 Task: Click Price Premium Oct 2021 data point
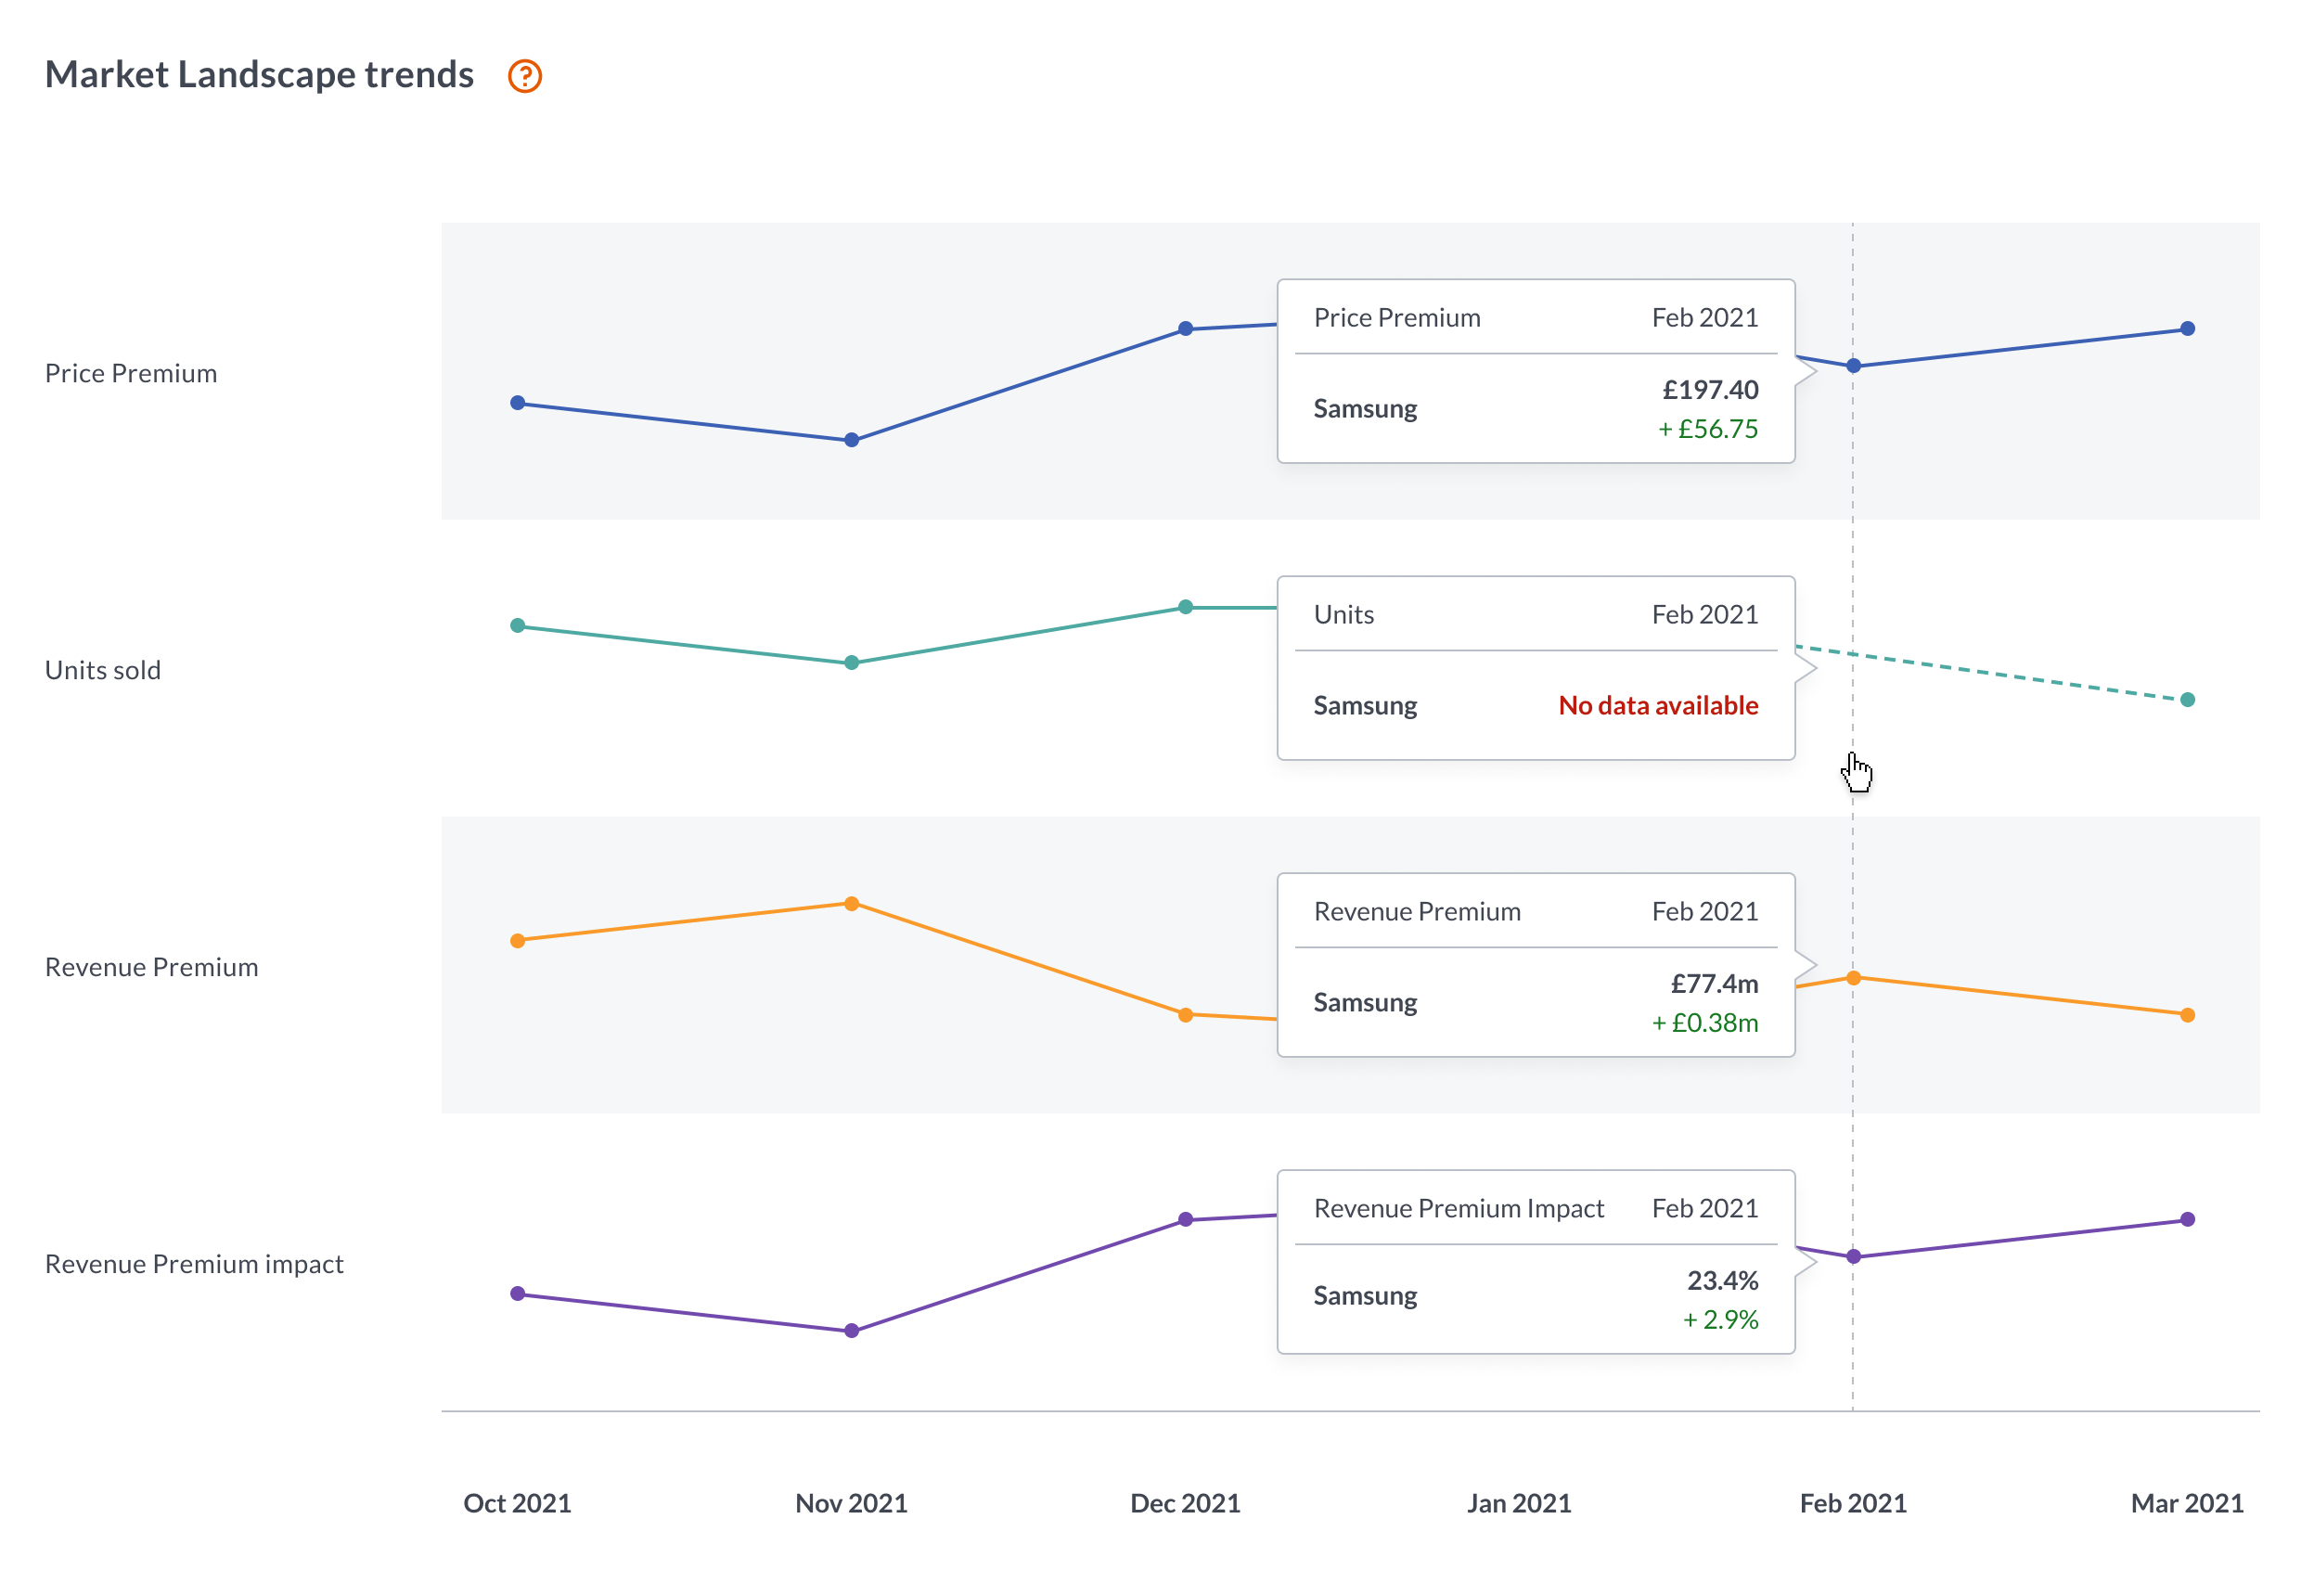coord(518,403)
